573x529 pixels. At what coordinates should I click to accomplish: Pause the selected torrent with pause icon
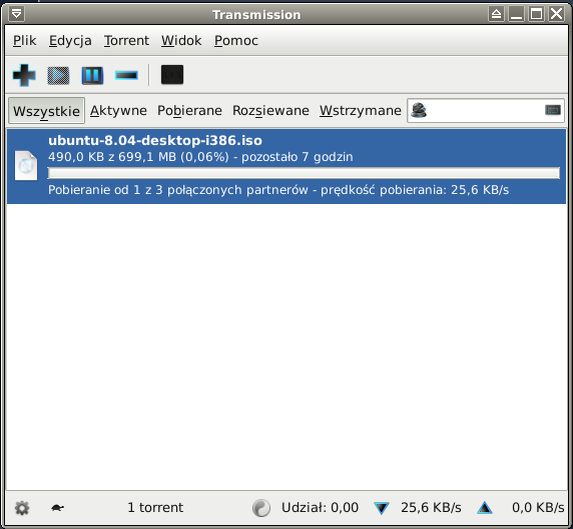pyautogui.click(x=92, y=76)
